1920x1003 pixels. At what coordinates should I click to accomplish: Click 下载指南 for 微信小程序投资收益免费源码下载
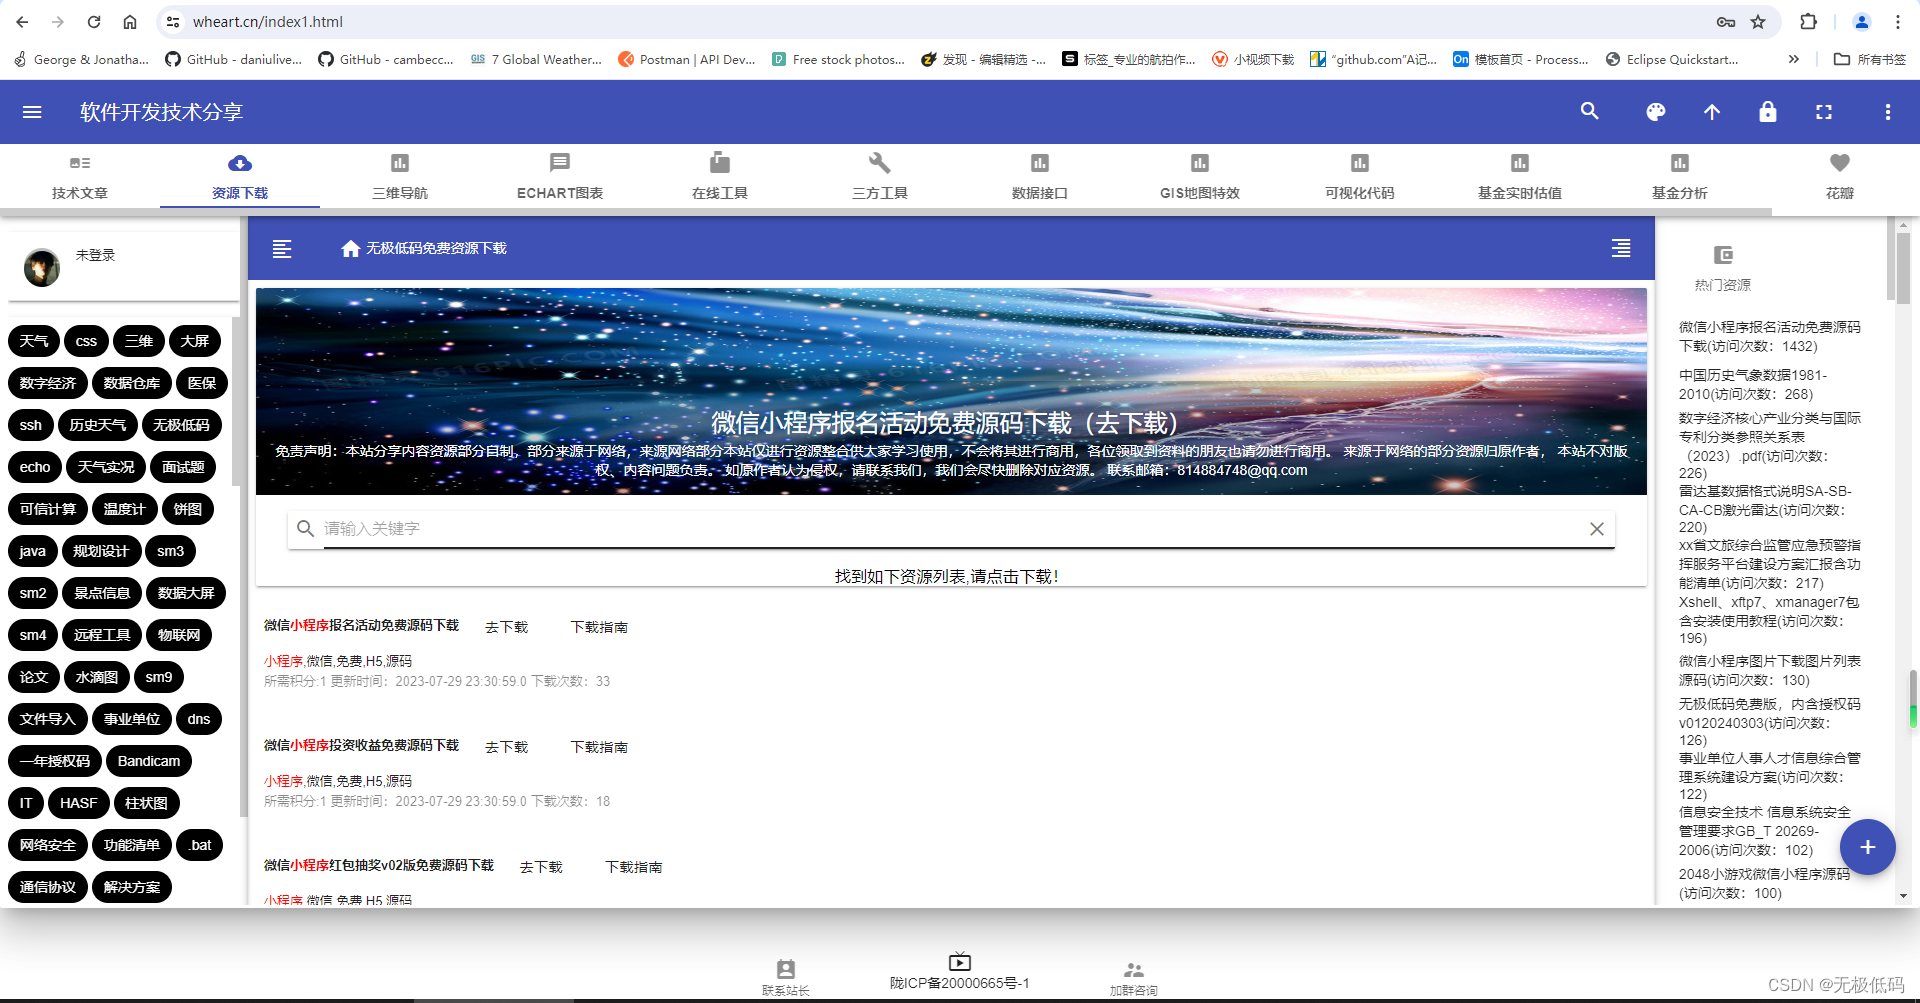click(x=599, y=747)
